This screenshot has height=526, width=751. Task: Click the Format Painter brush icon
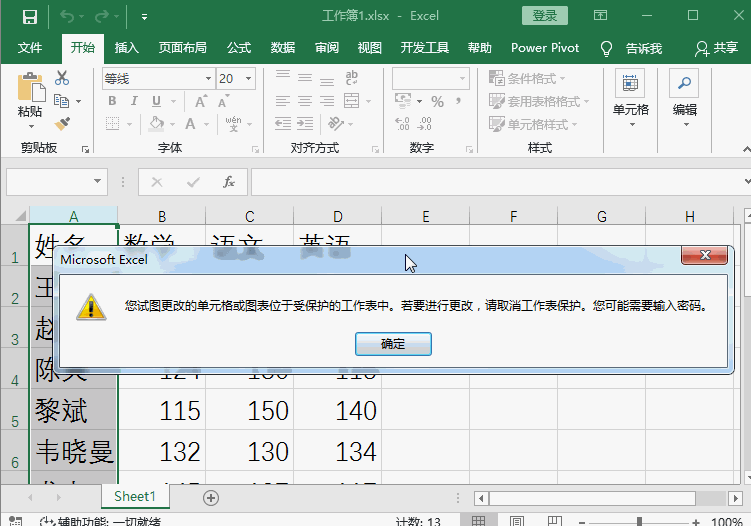tap(62, 124)
